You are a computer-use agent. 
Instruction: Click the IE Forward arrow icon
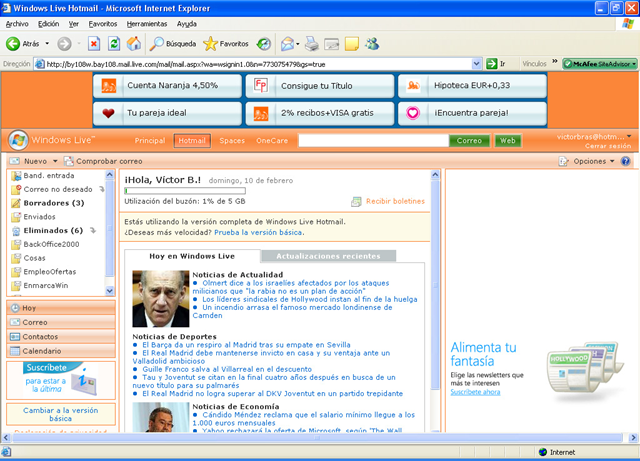pos(64,44)
